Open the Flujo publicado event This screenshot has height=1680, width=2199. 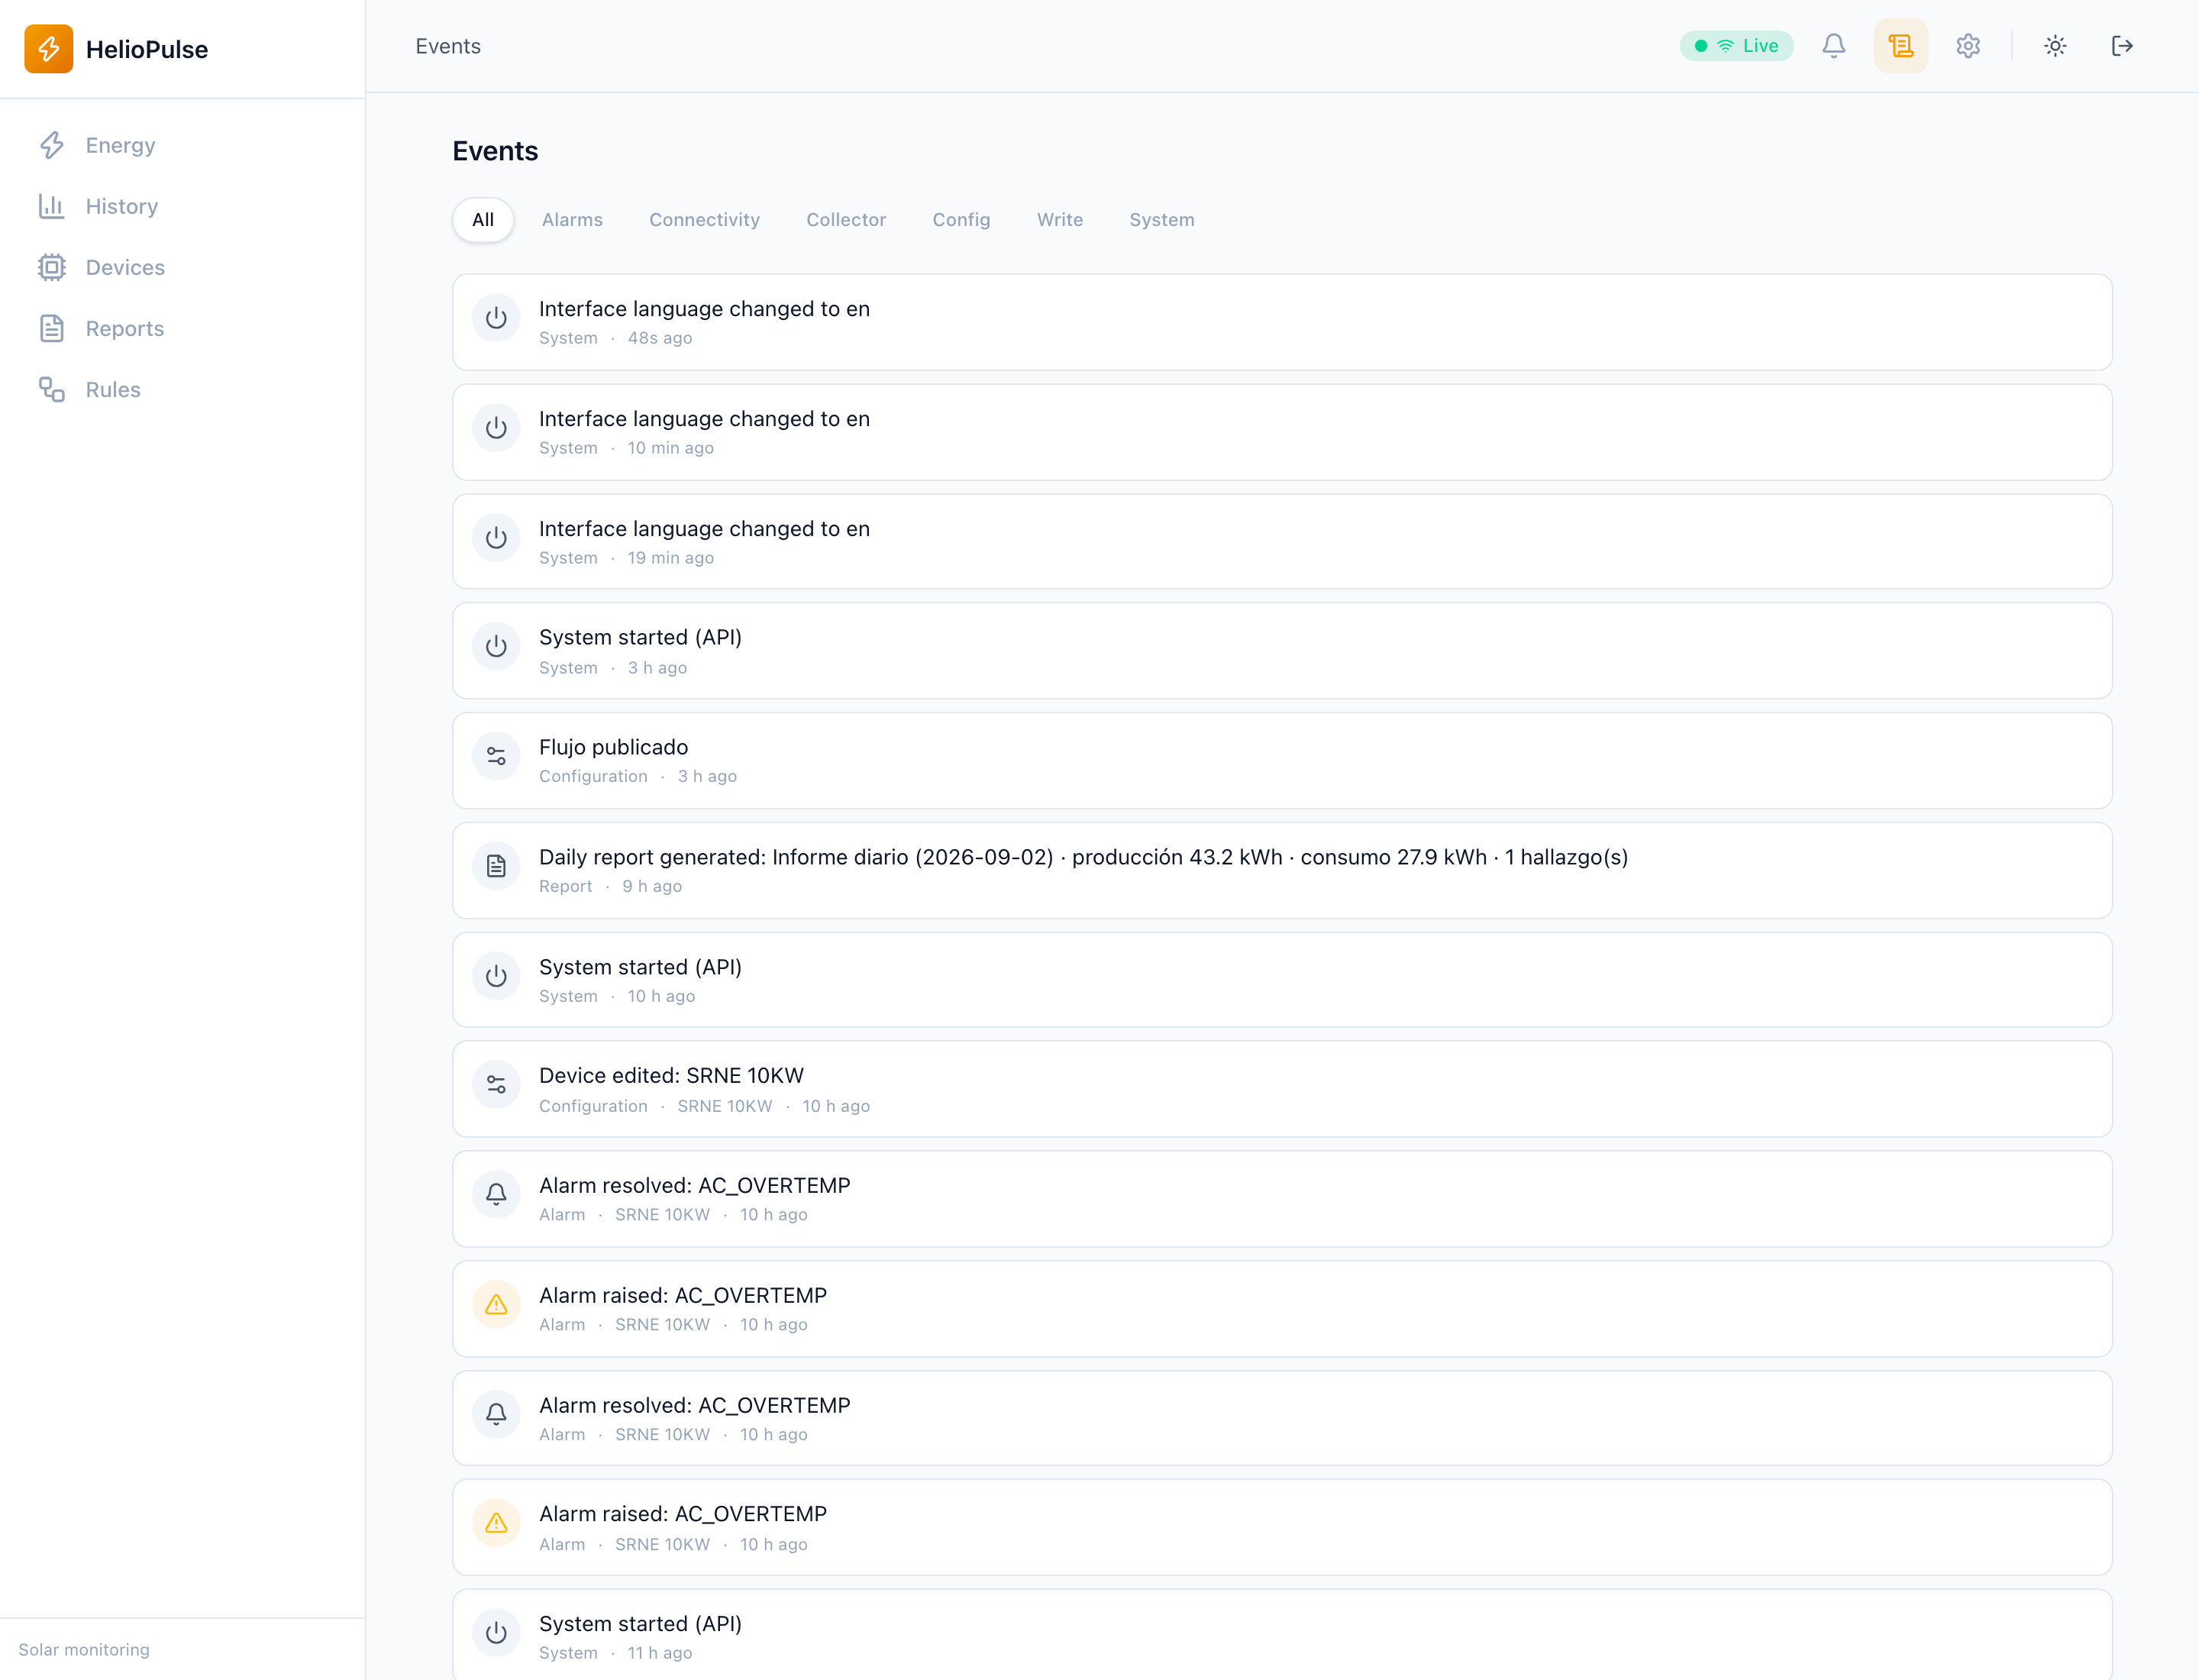coord(1282,761)
